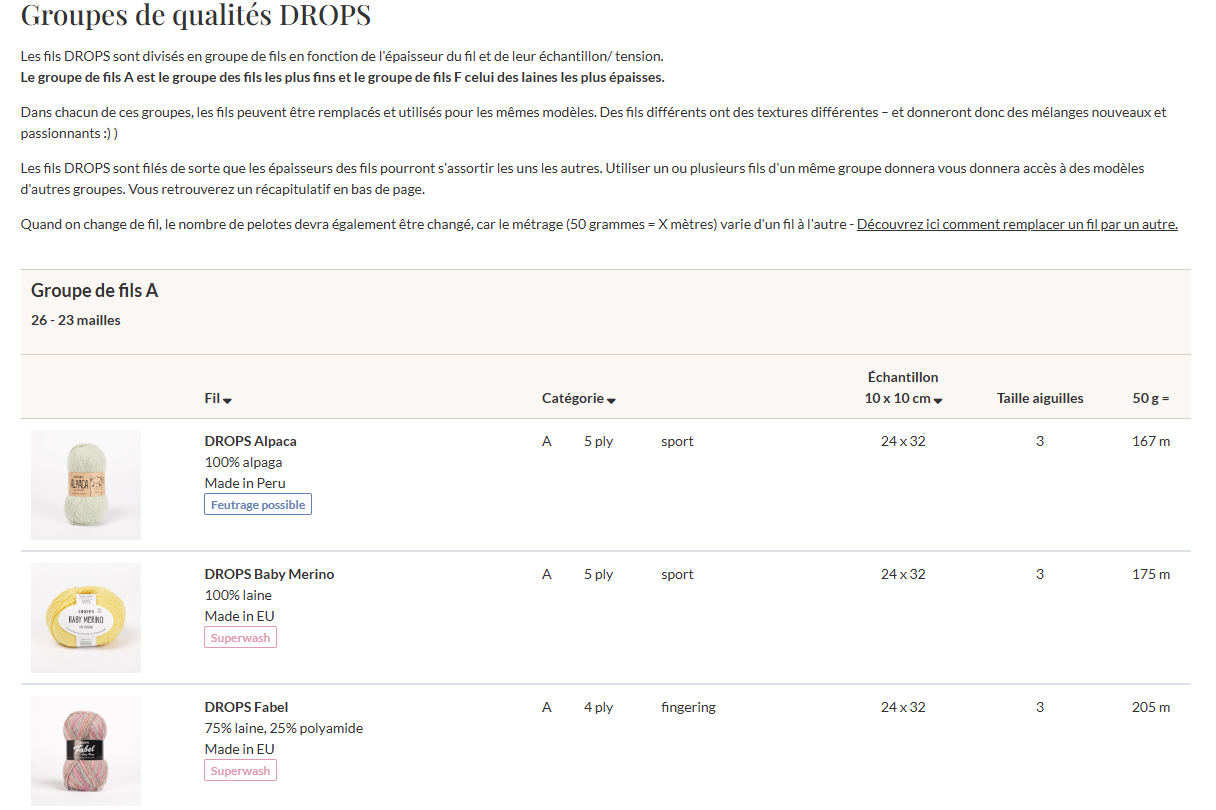This screenshot has height=810, width=1216.
Task: Click the 50 g = column header
Action: pos(1151,398)
